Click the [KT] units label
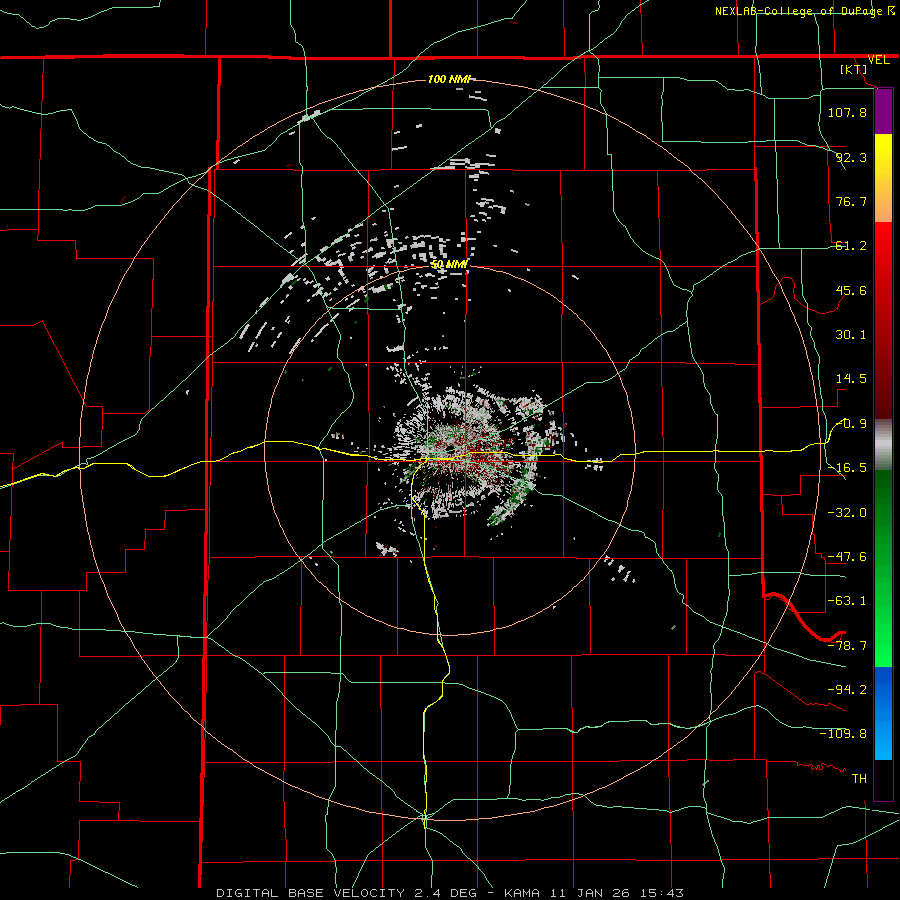The height and width of the screenshot is (900, 900). (854, 69)
